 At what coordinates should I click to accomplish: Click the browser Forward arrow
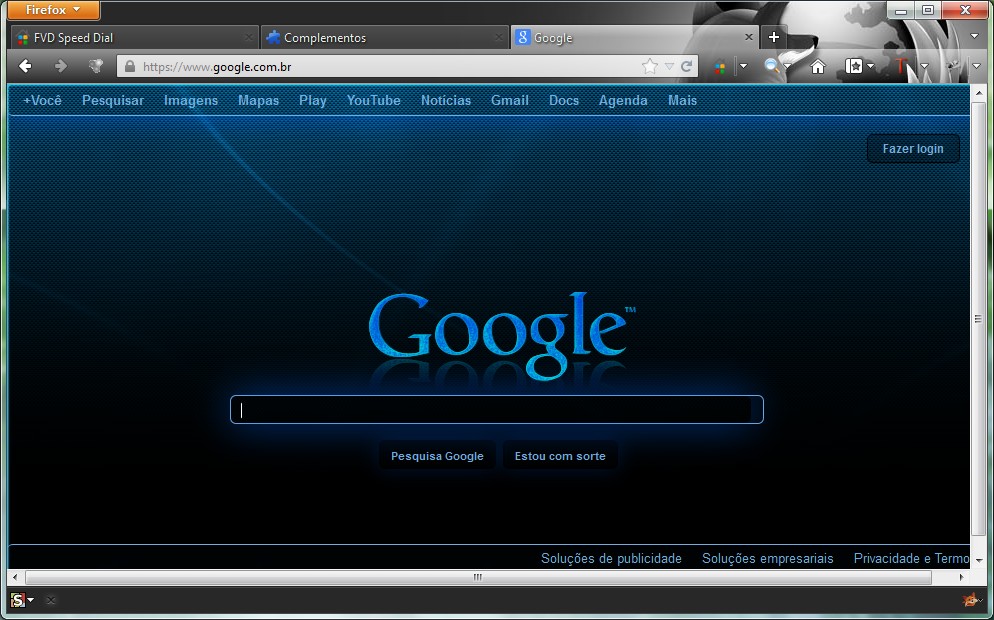click(60, 66)
